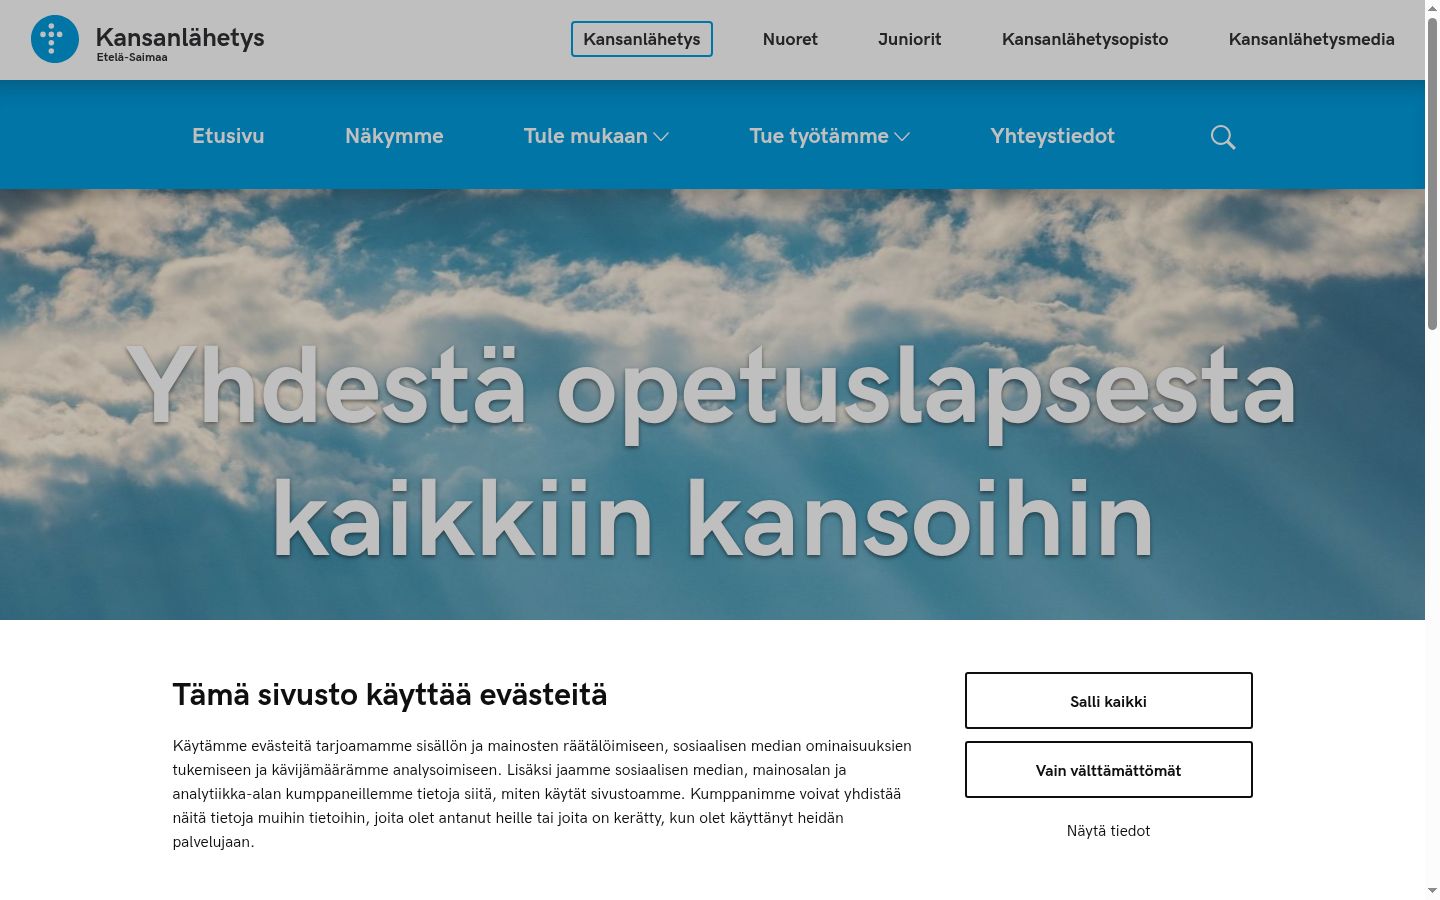1440x900 pixels.
Task: Click the scrollbar up arrow
Action: coord(1432,7)
